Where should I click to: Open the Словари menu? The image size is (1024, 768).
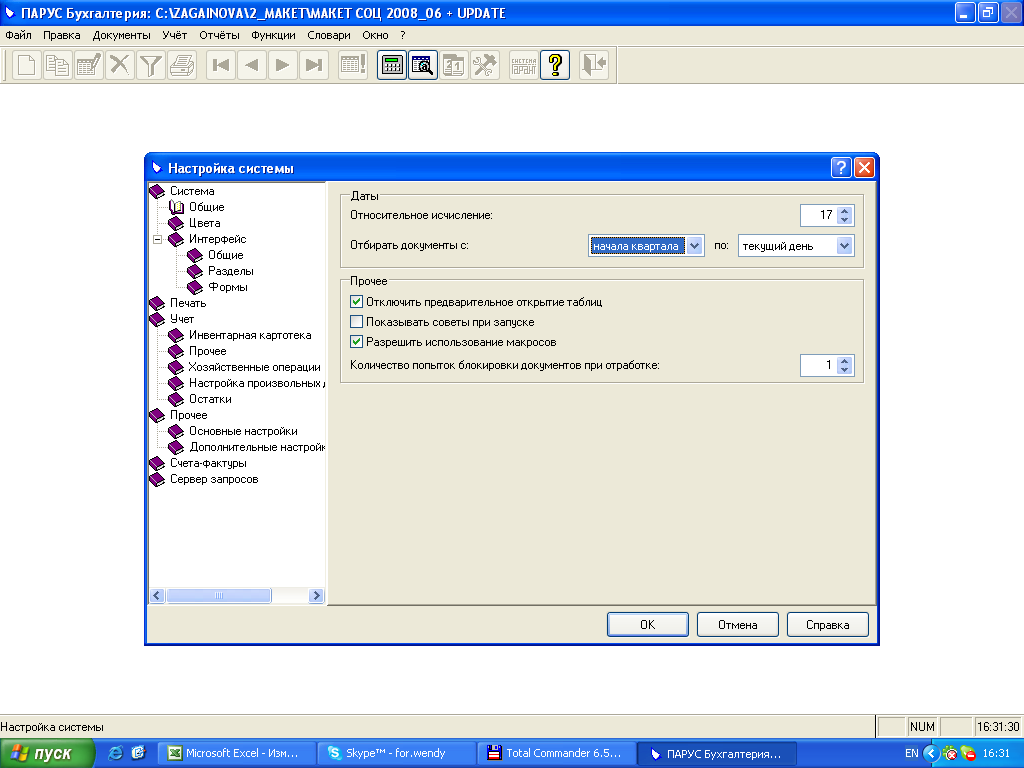tap(328, 35)
